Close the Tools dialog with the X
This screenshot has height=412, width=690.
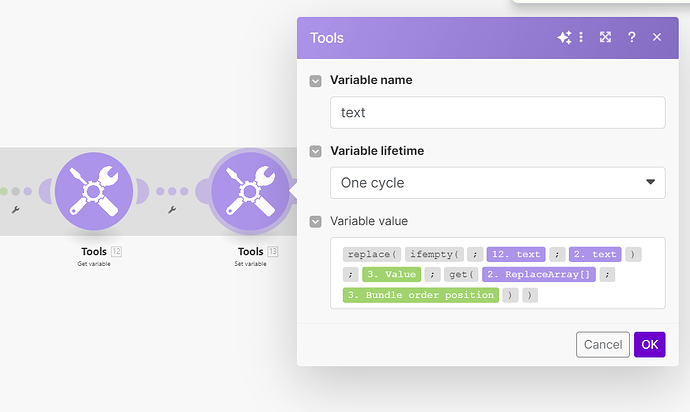[657, 38]
